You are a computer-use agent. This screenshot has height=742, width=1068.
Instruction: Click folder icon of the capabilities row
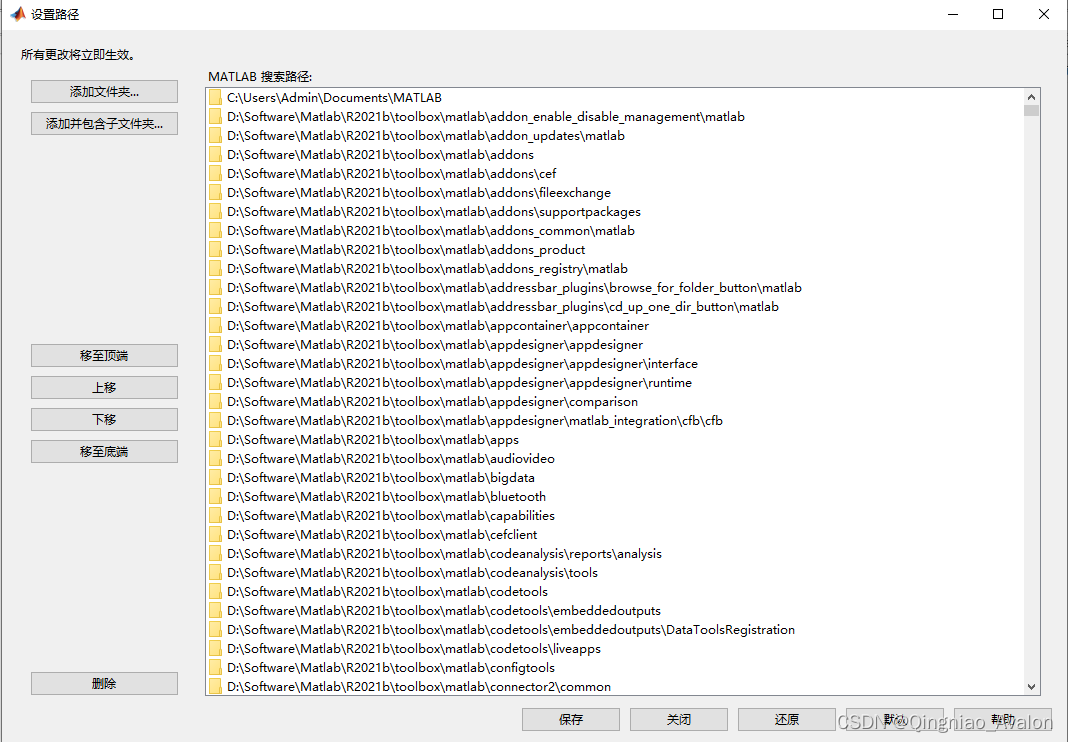click(215, 516)
